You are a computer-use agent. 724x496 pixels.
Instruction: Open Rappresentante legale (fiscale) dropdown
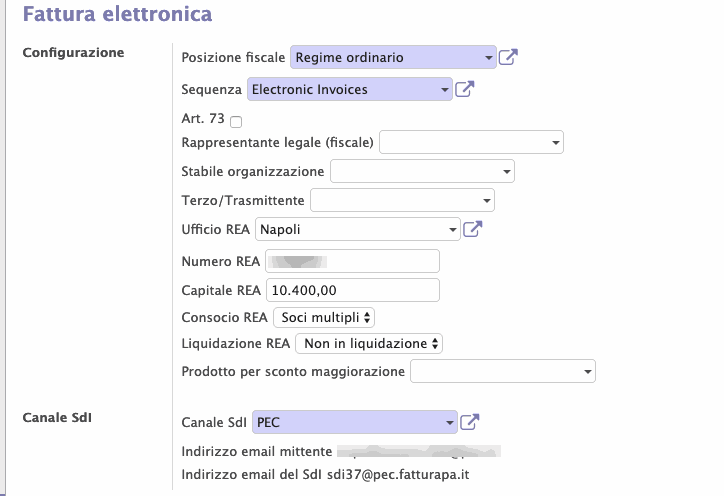coord(556,143)
